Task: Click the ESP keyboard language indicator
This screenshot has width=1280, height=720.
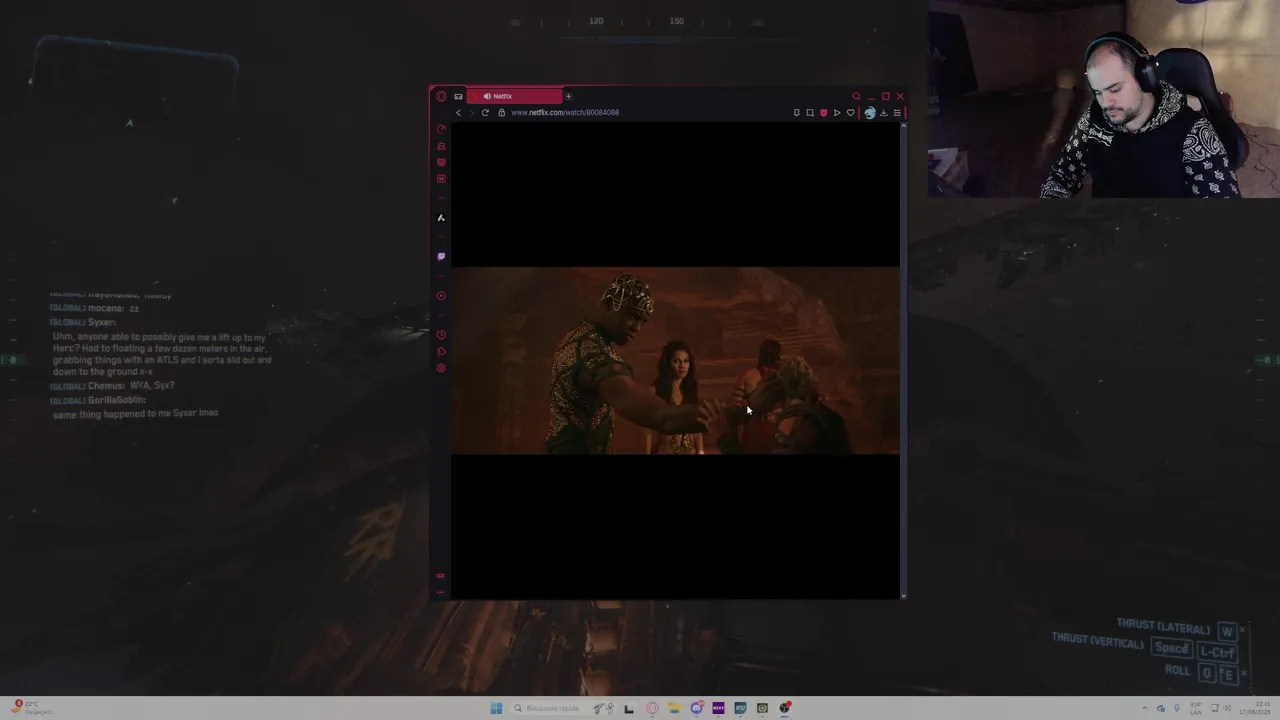Action: click(x=1196, y=708)
